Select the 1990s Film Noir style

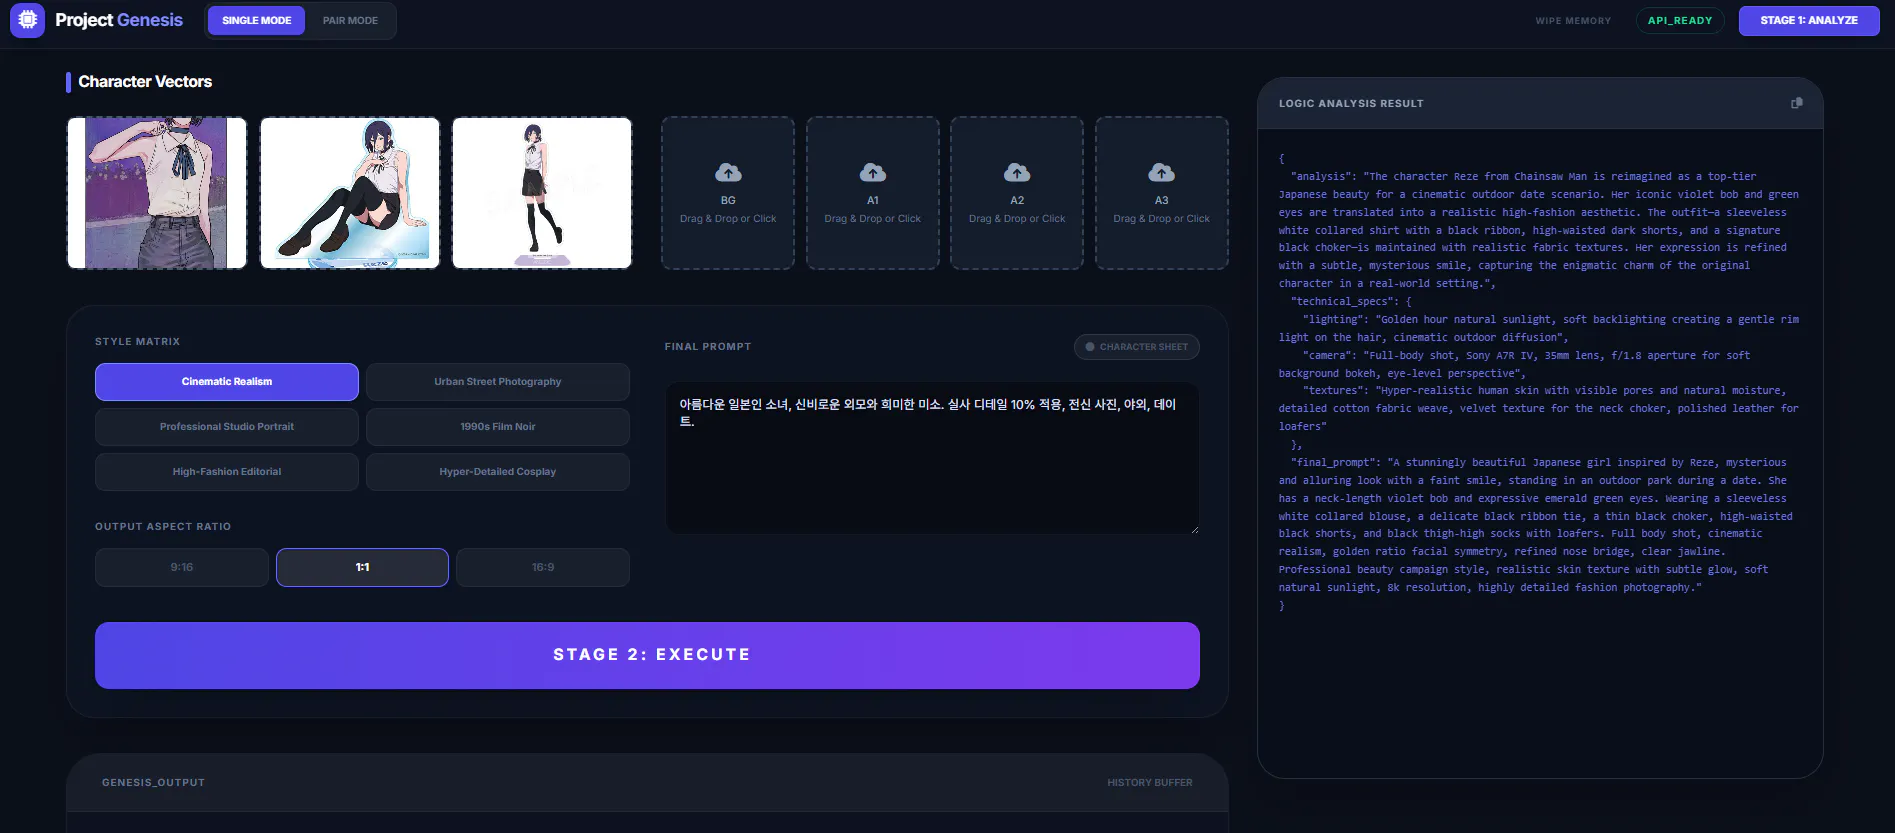click(x=498, y=427)
